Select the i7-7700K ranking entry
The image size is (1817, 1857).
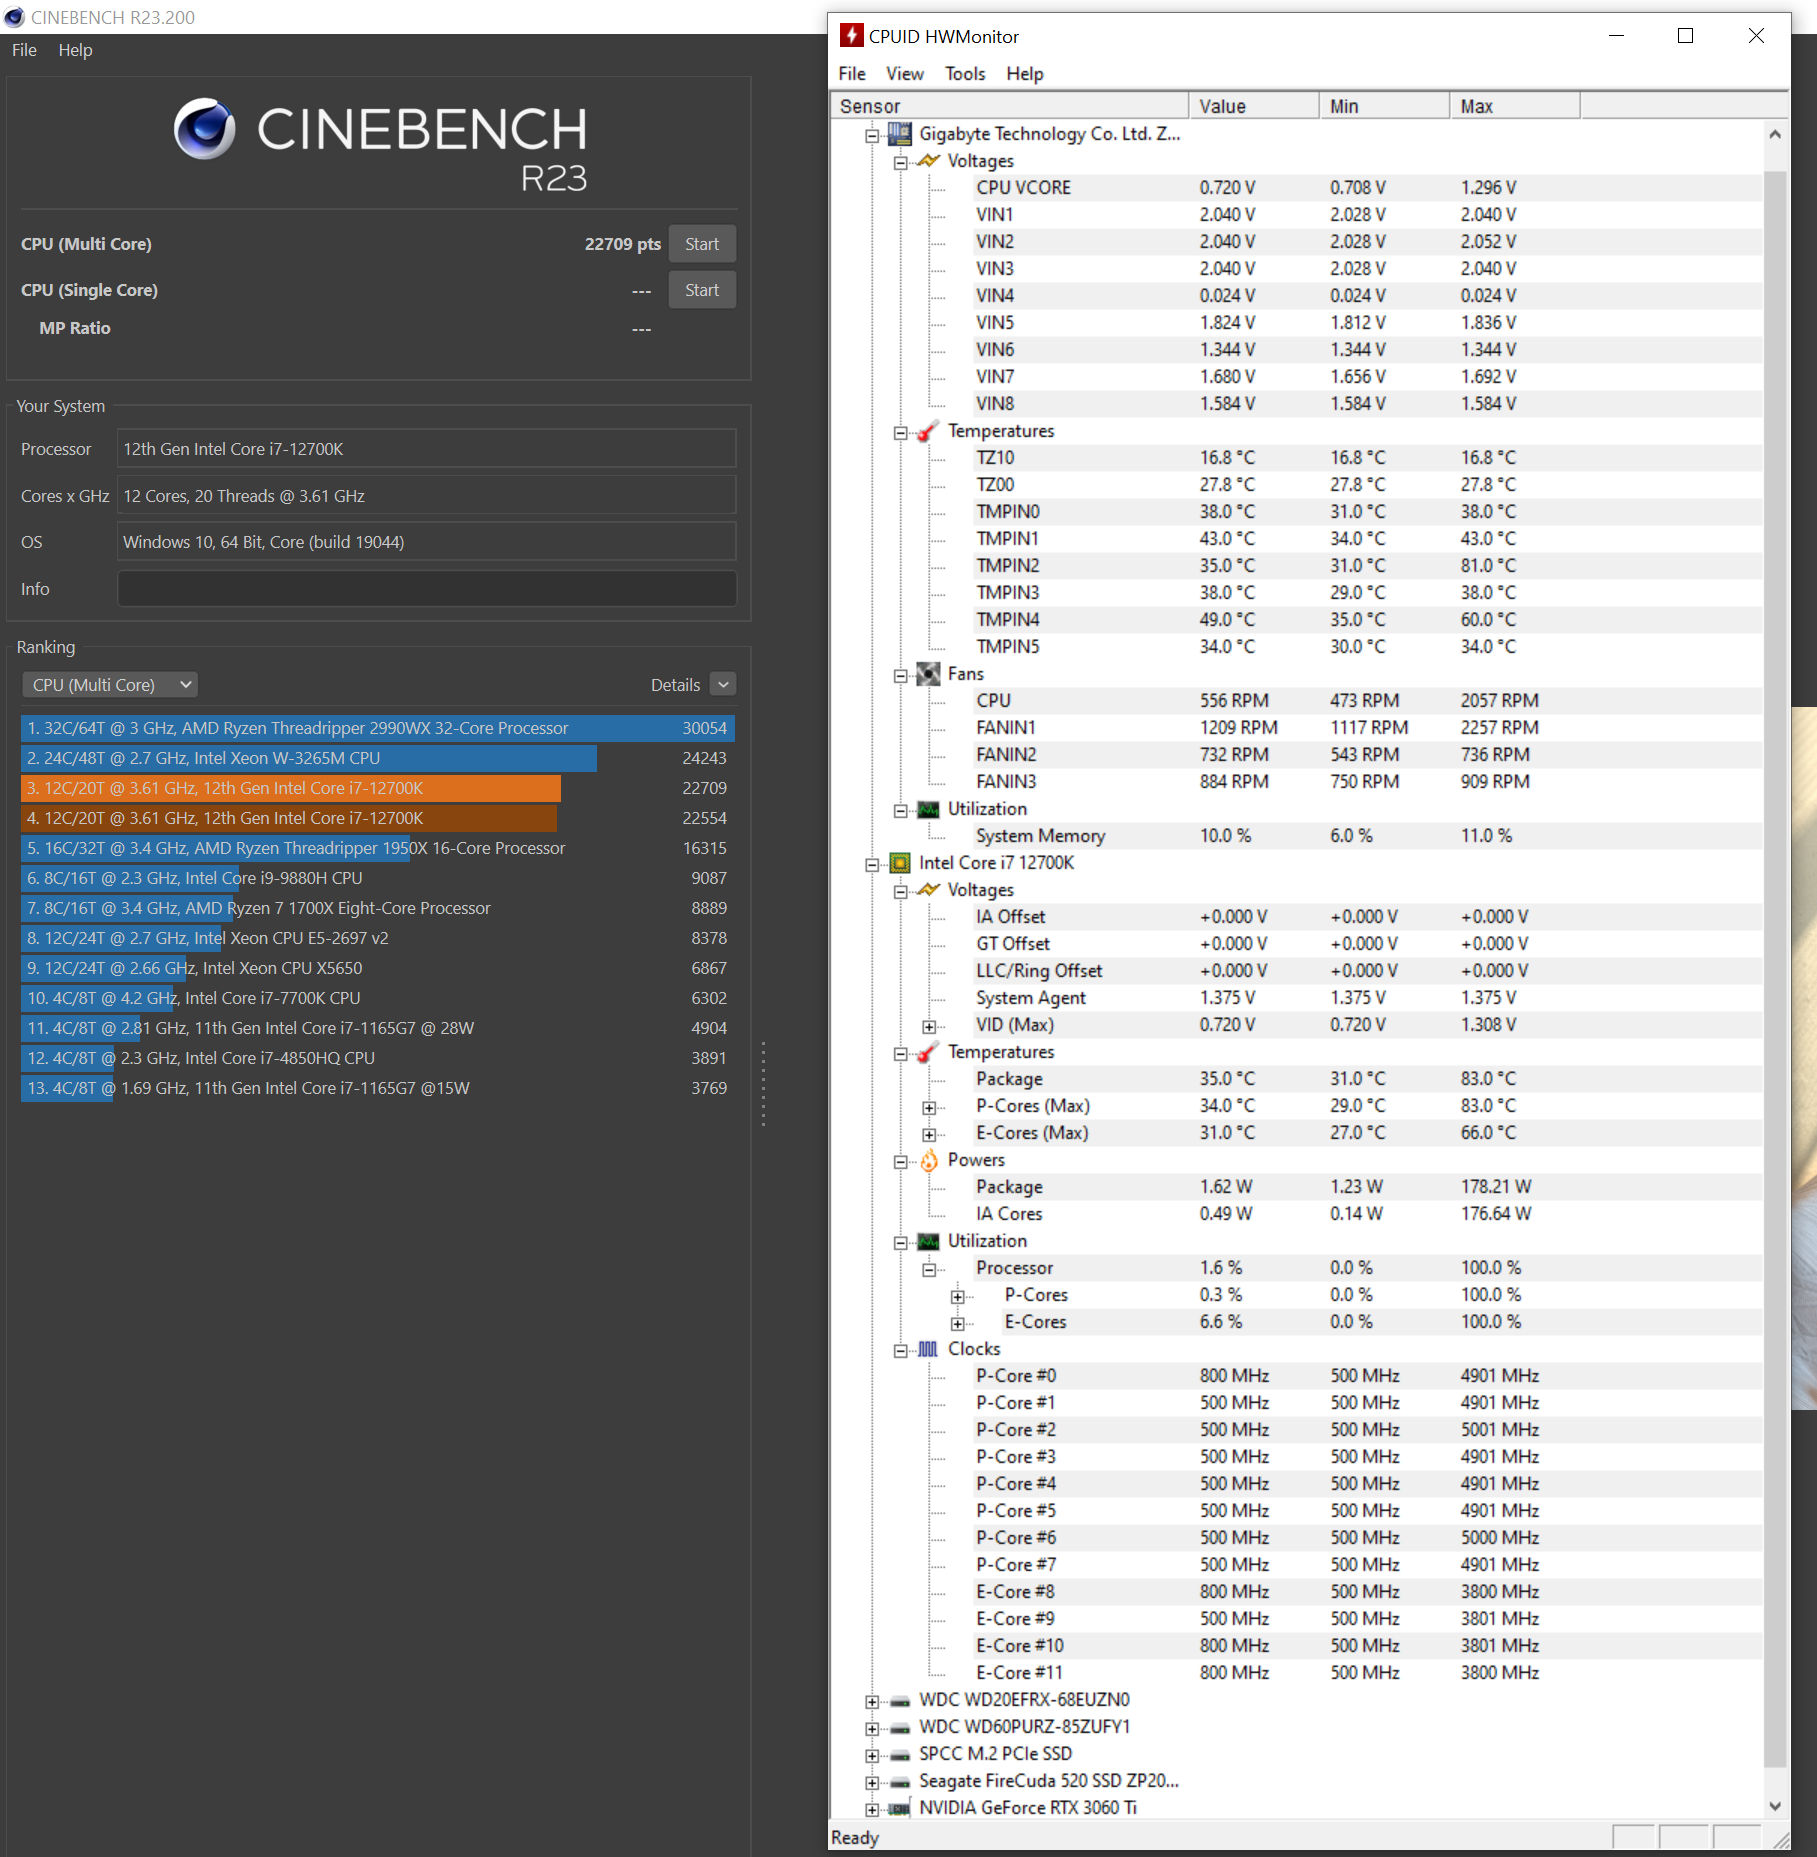pyautogui.click(x=378, y=998)
